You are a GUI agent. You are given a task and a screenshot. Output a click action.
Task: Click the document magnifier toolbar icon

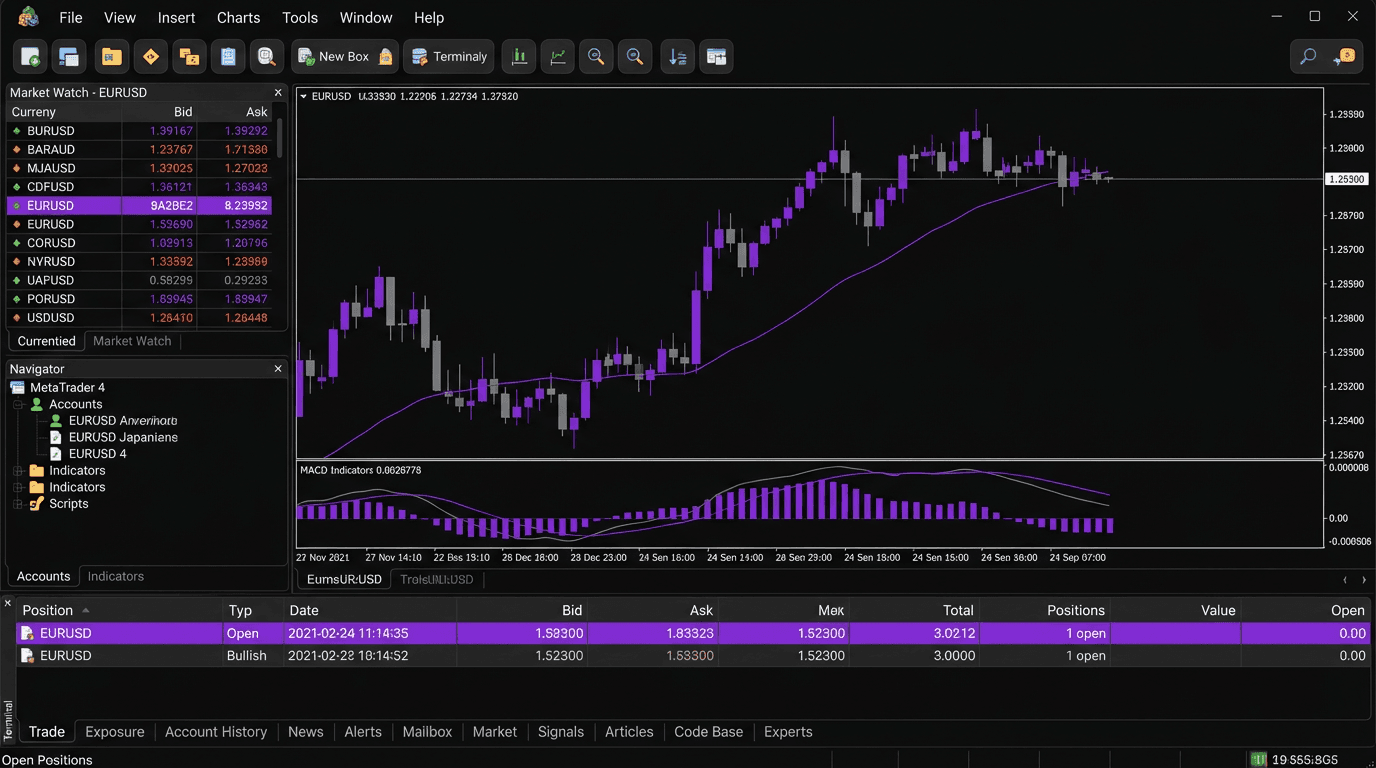click(x=267, y=57)
